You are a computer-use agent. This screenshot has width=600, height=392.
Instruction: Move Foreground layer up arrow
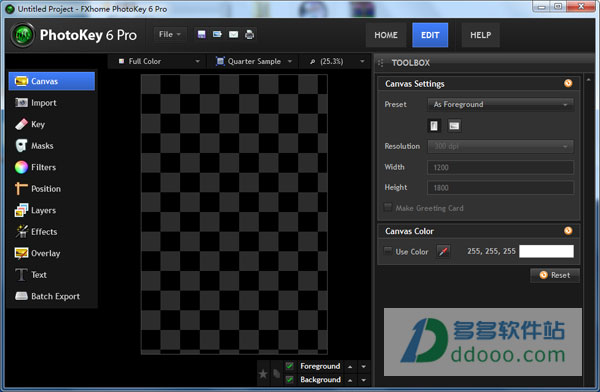350,367
